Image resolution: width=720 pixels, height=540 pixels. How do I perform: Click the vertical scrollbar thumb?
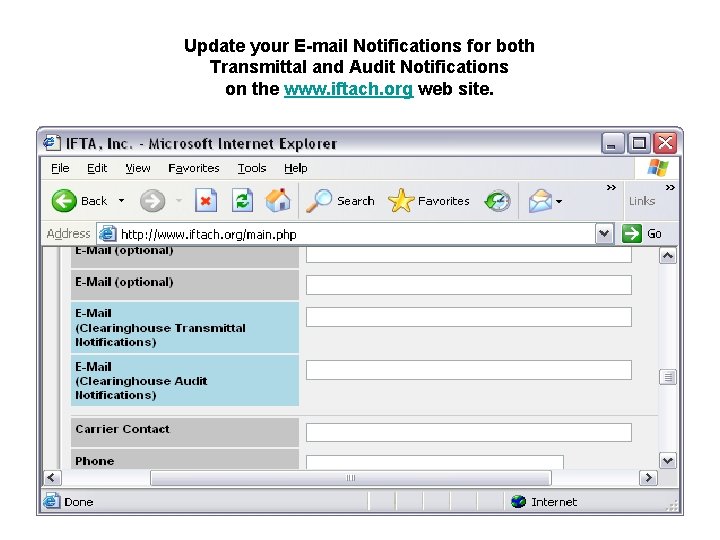point(668,377)
